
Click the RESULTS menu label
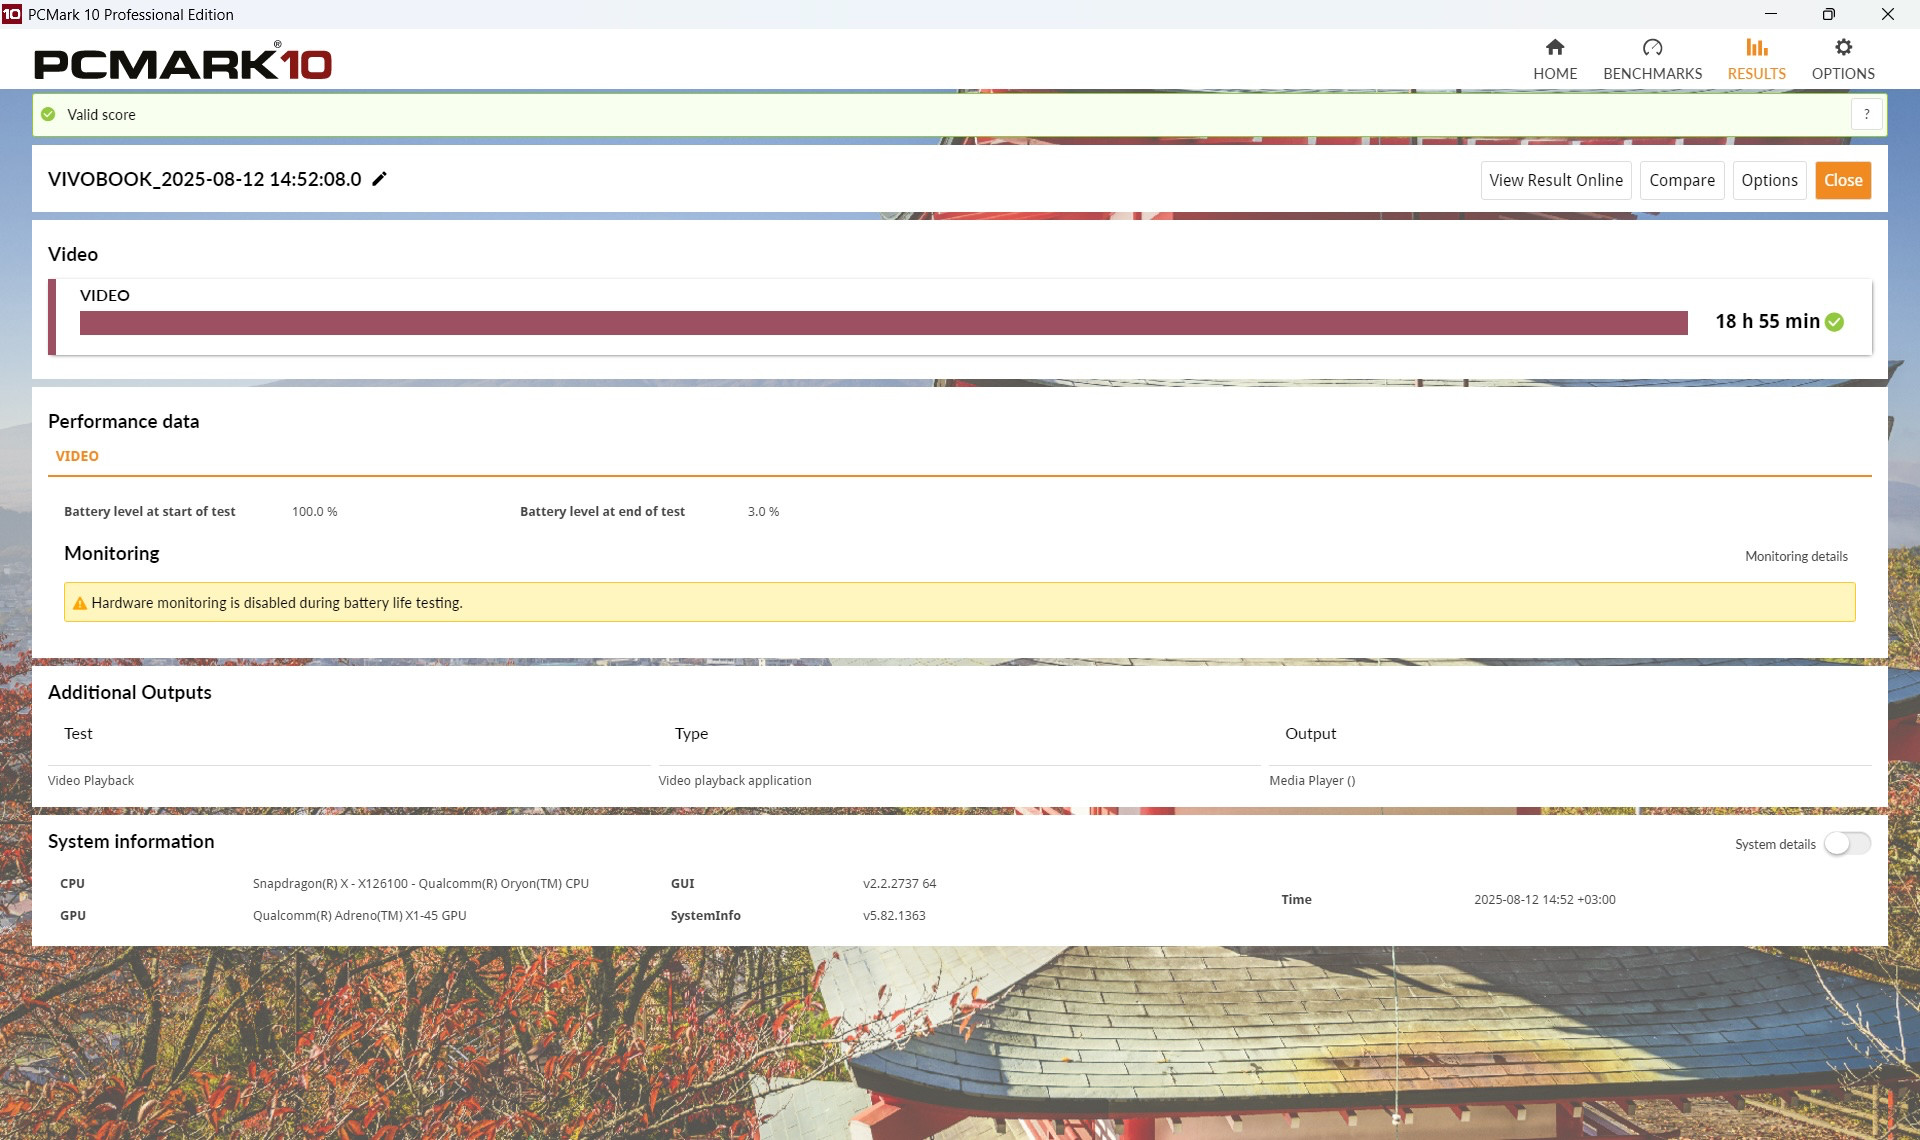[x=1757, y=73]
